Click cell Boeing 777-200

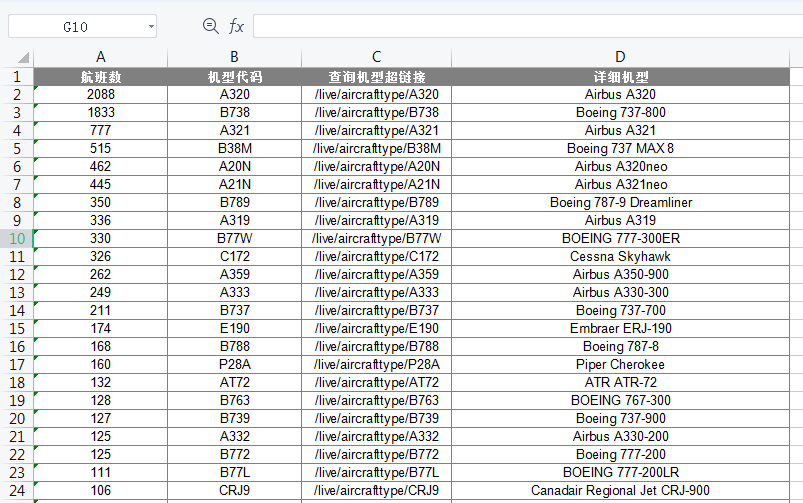(x=620, y=454)
